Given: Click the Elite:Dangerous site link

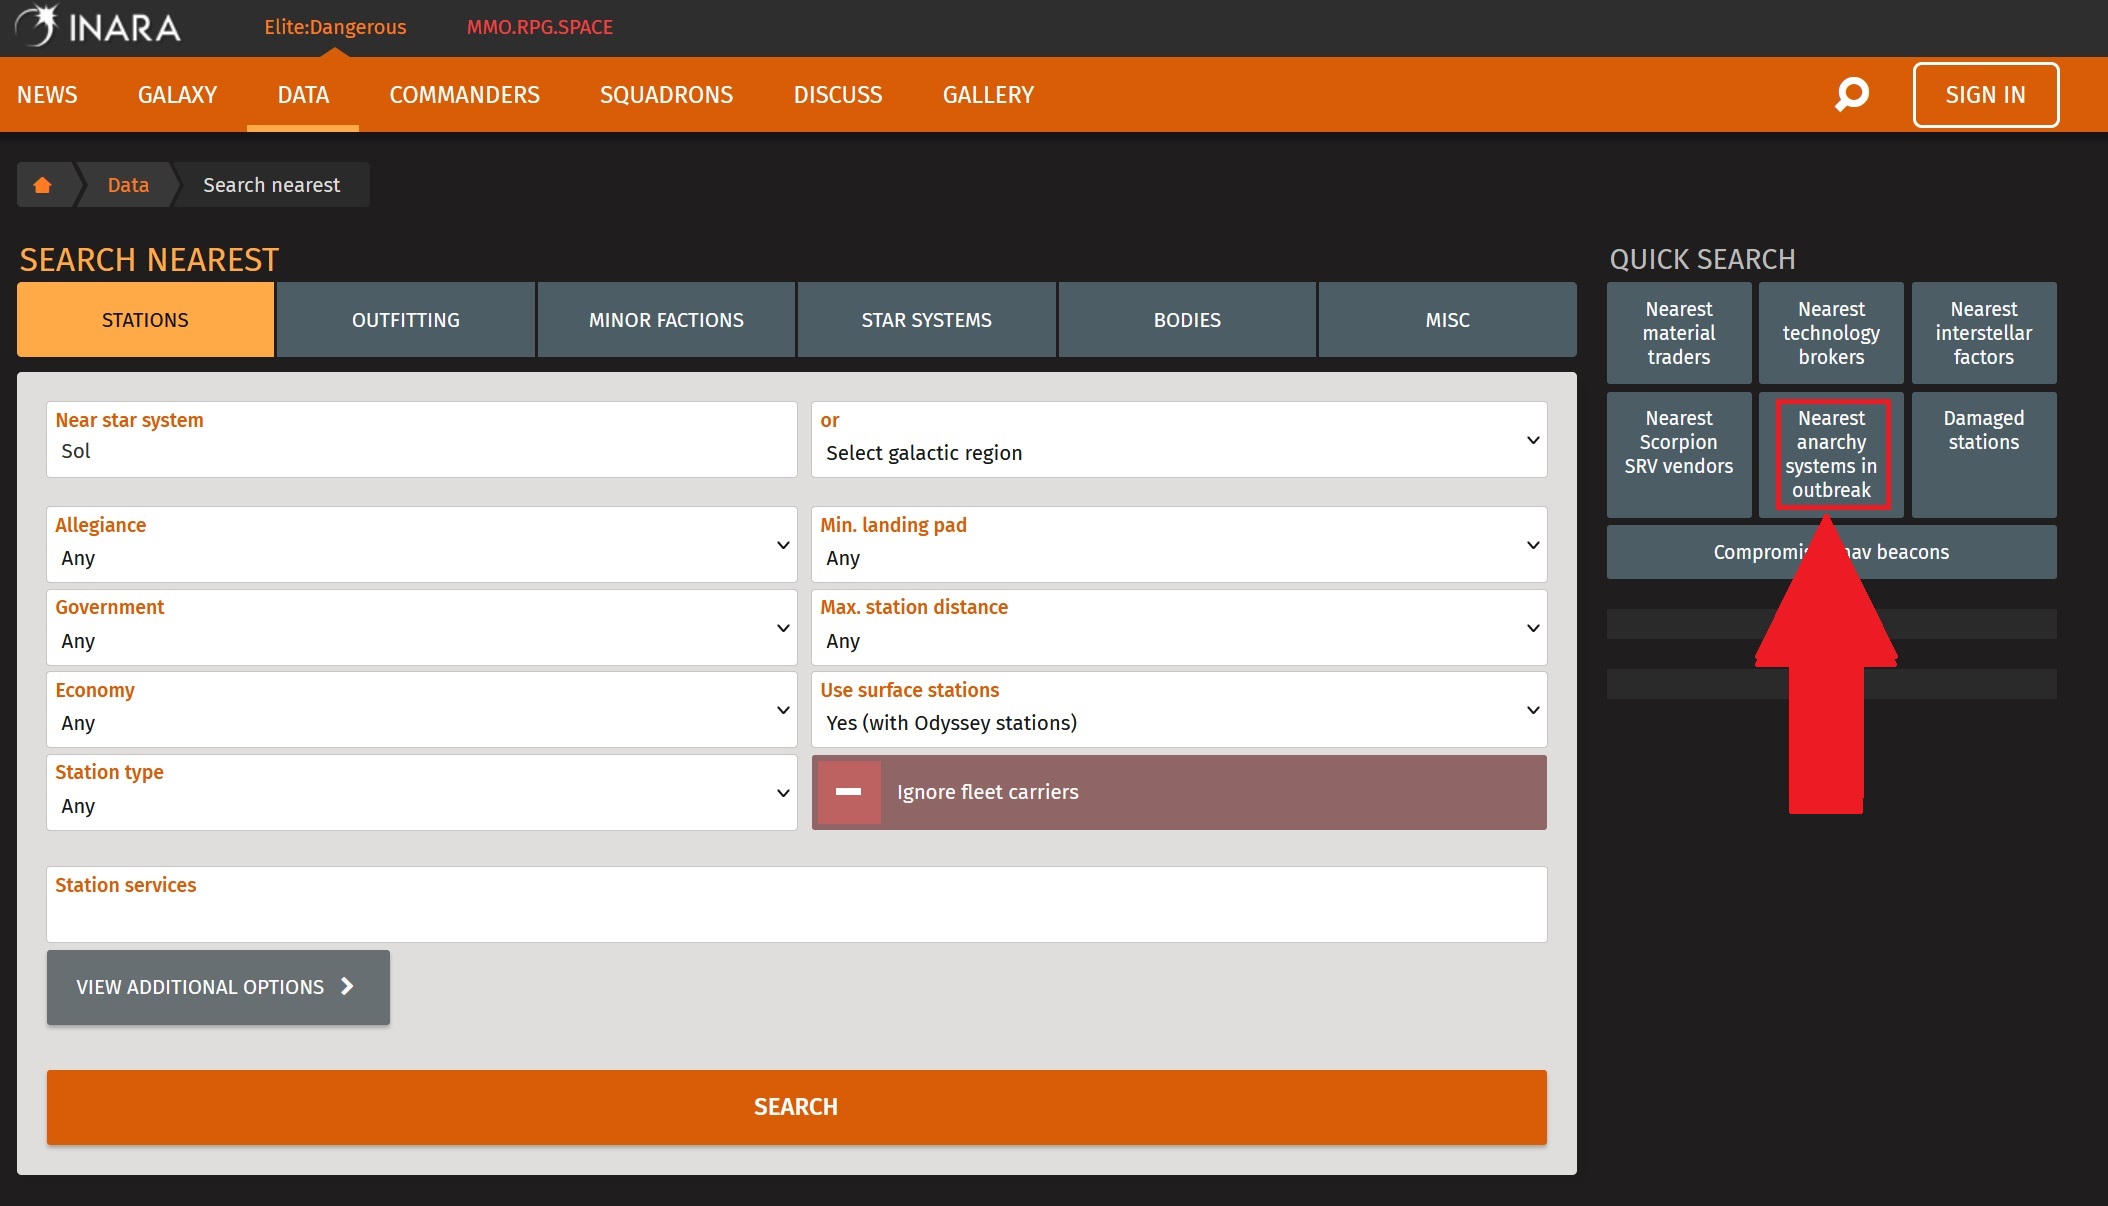Looking at the screenshot, I should click(x=335, y=27).
